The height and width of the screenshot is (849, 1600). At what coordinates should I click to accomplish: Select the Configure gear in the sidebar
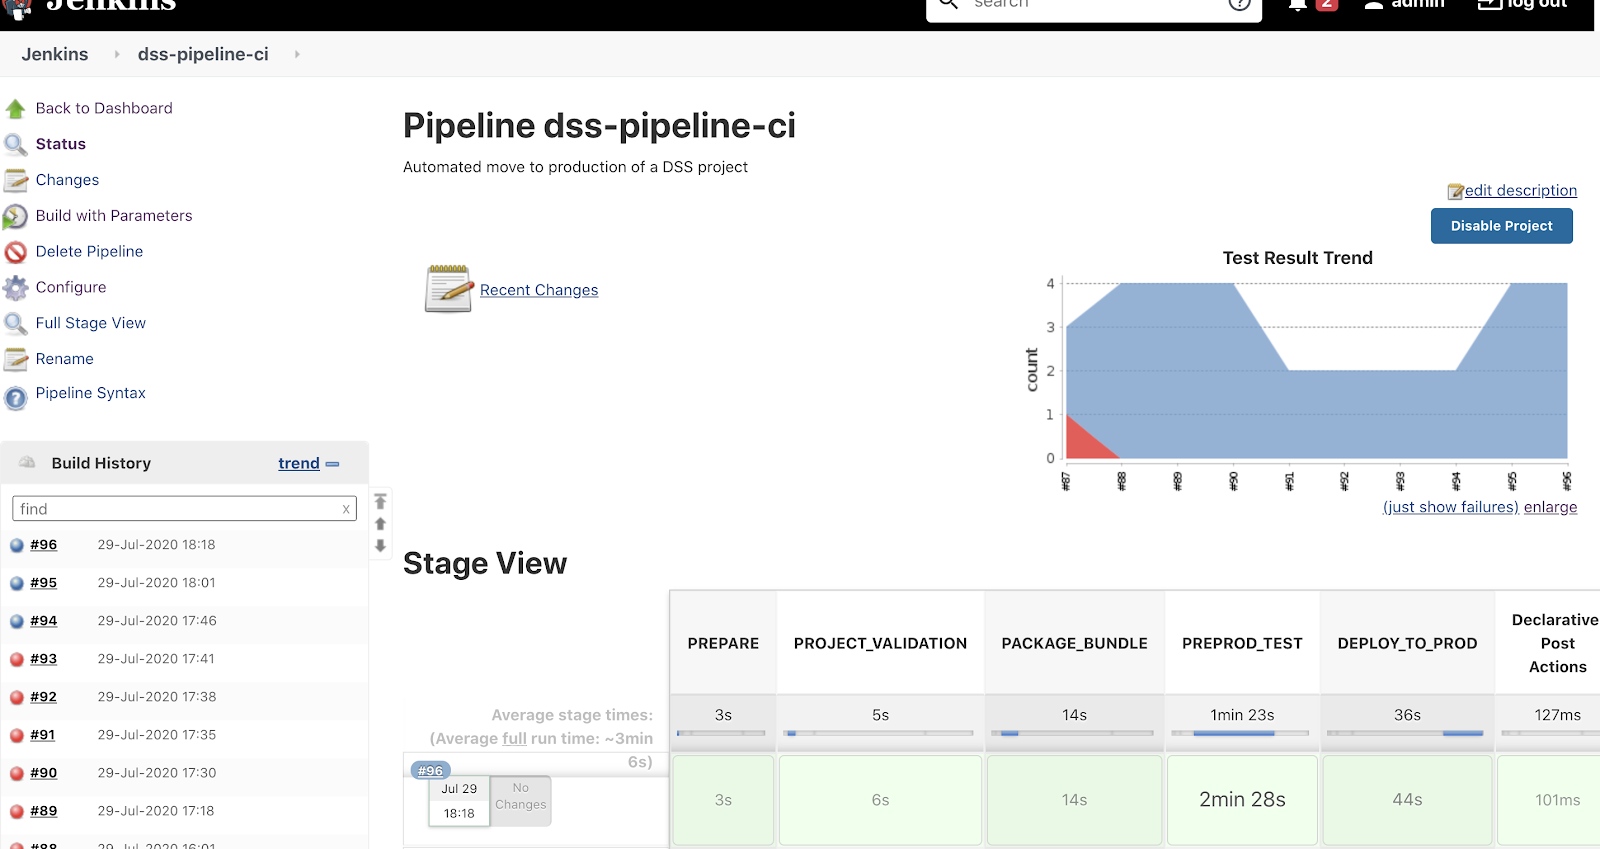pos(16,287)
